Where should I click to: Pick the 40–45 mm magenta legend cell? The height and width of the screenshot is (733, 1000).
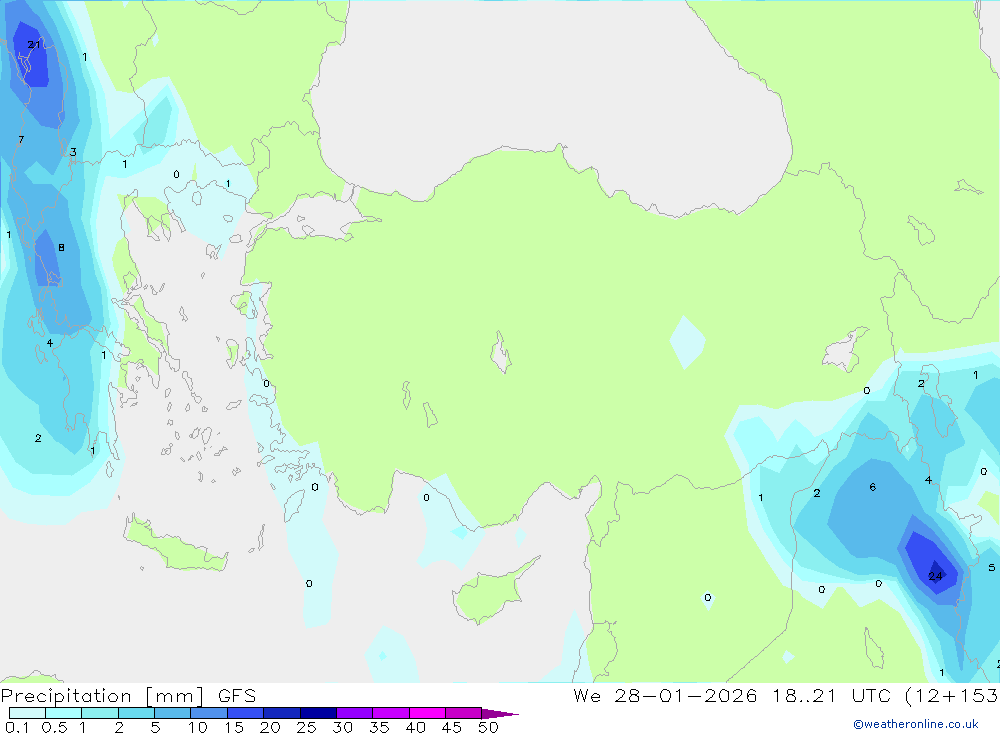pyautogui.click(x=427, y=713)
